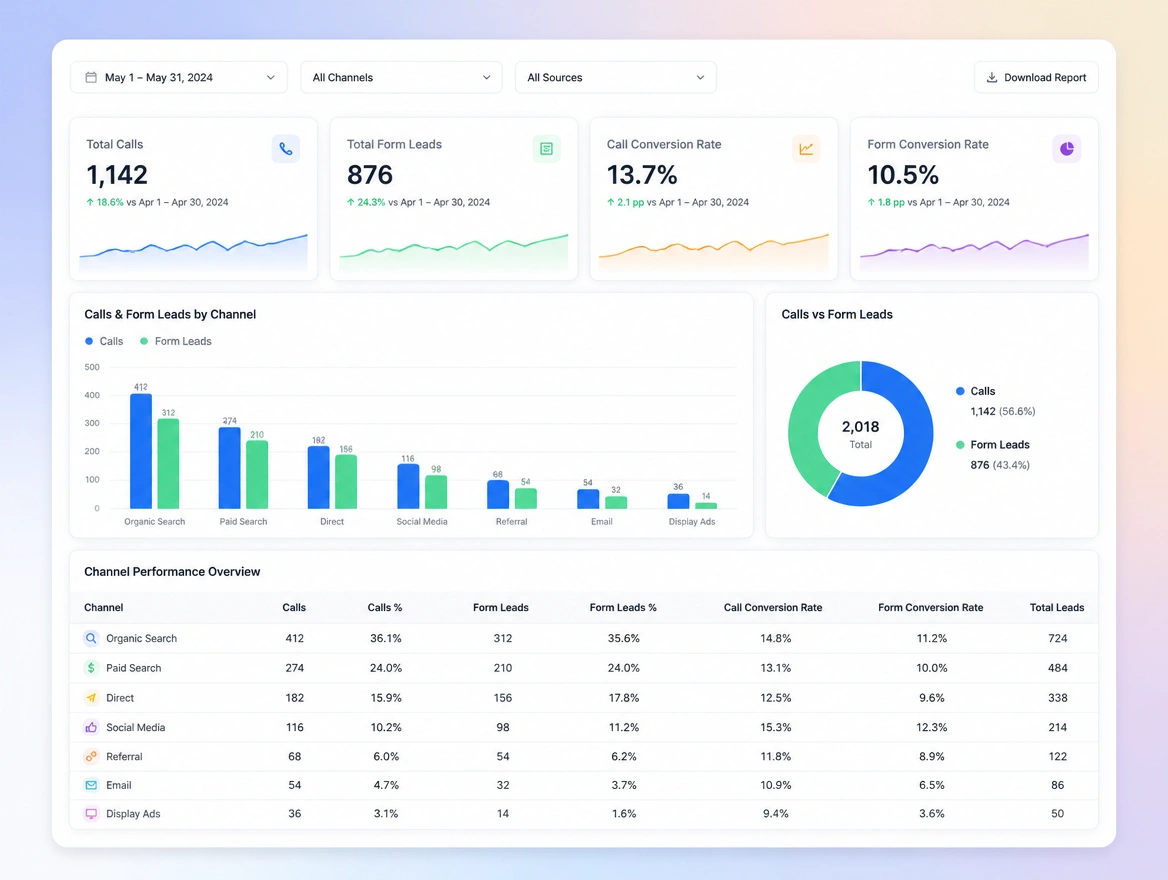The image size is (1168, 880).
Task: Sort by the Form Leads column header
Action: (501, 607)
